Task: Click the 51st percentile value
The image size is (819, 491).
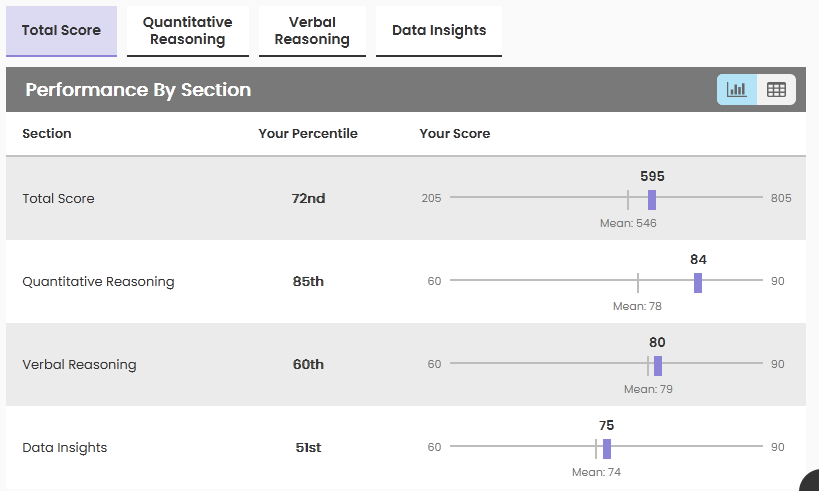Action: pos(308,448)
